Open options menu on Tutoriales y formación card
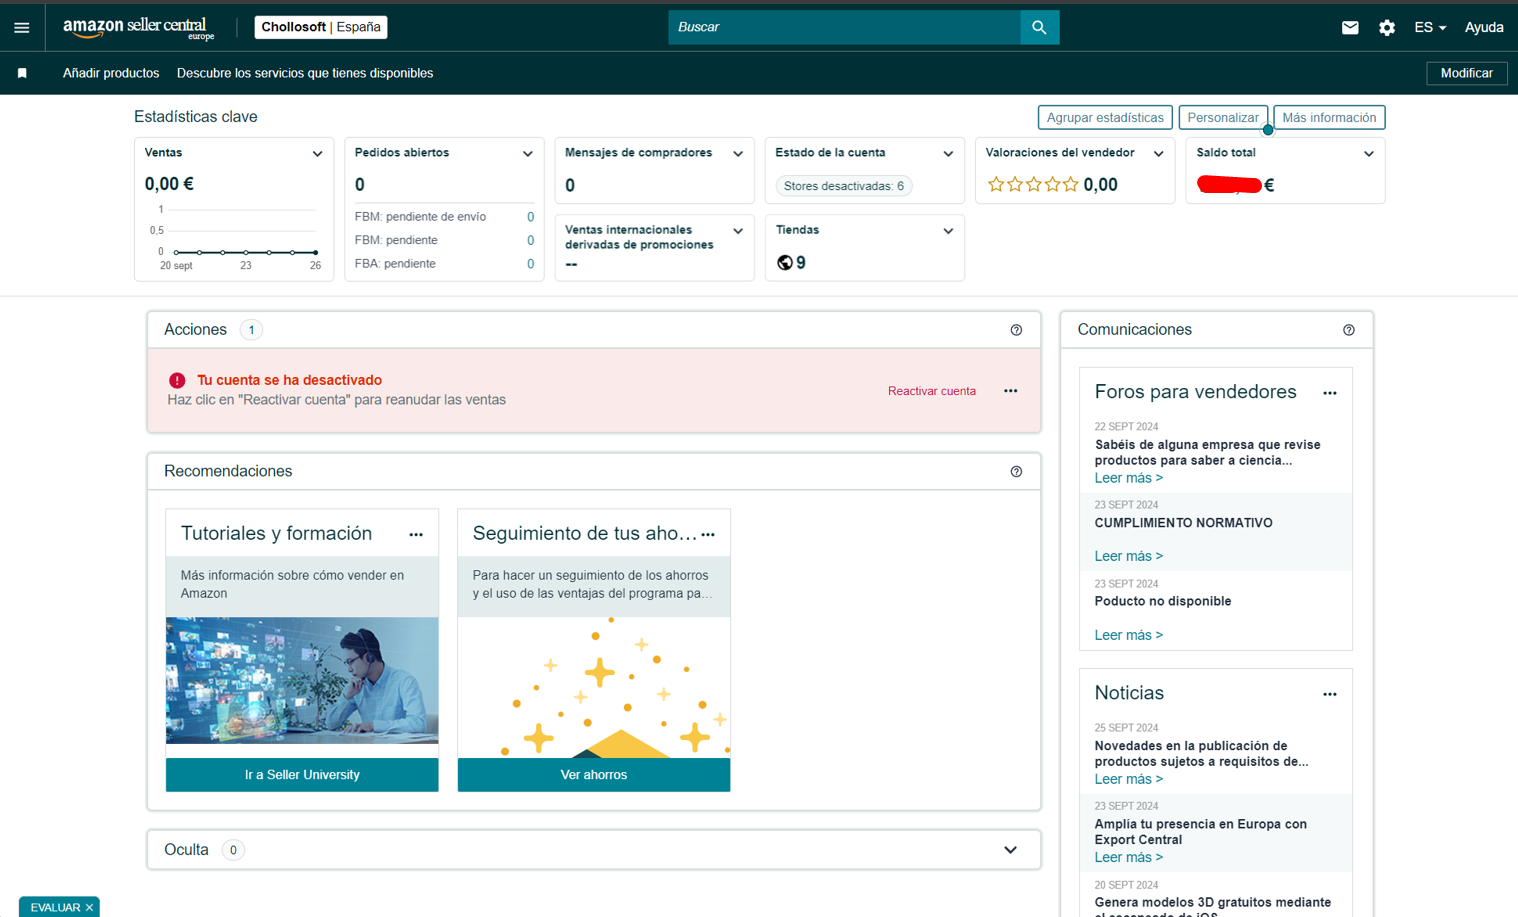The width and height of the screenshot is (1518, 917). pos(416,535)
